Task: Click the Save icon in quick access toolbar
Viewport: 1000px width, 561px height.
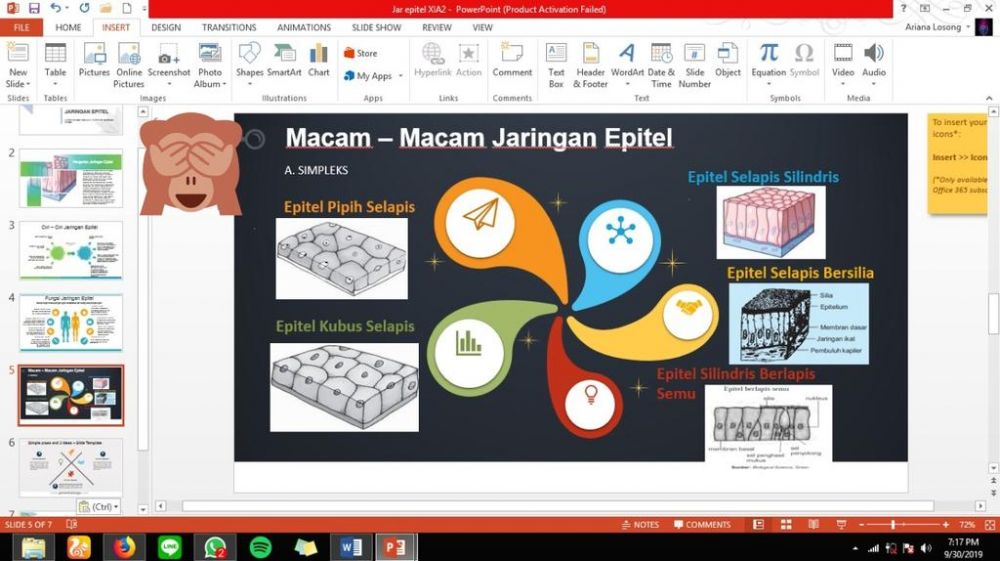Action: (34, 8)
